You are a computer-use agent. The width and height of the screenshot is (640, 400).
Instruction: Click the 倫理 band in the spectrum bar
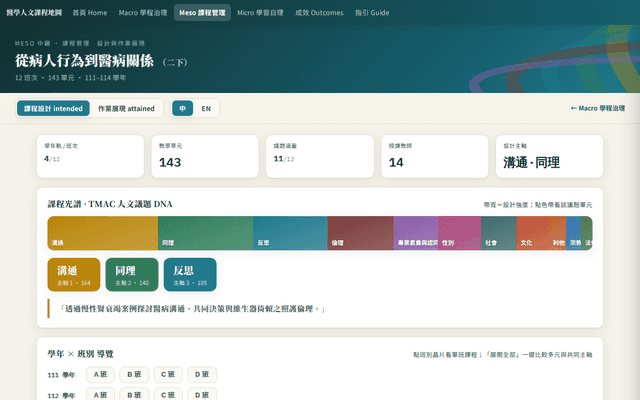pos(360,233)
